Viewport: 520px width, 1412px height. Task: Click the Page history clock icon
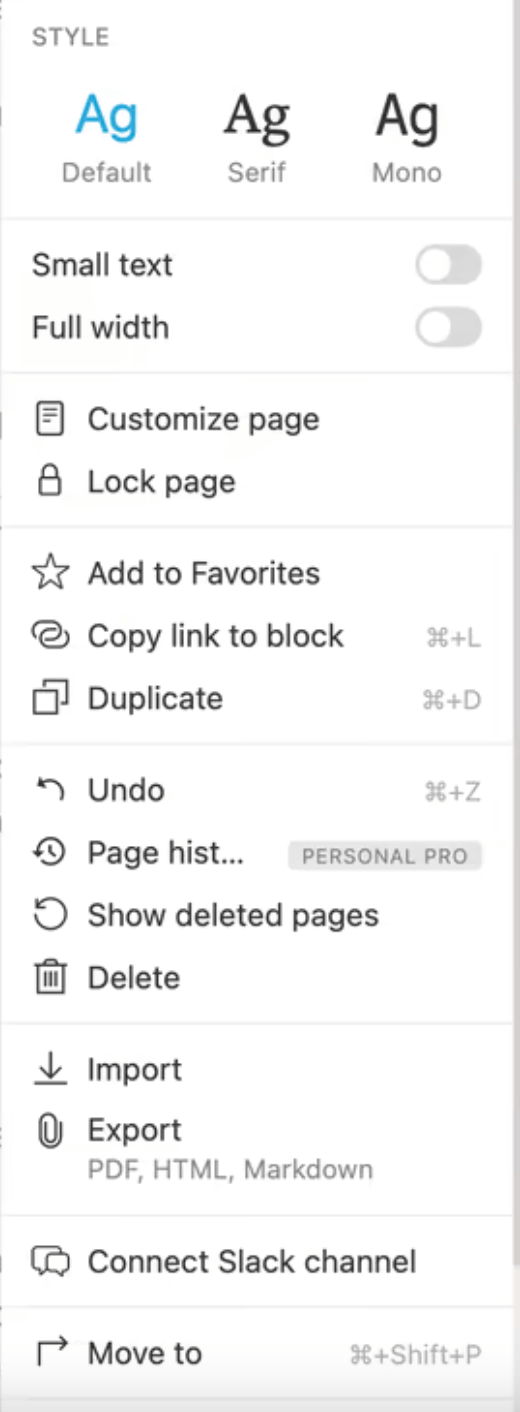[50, 852]
